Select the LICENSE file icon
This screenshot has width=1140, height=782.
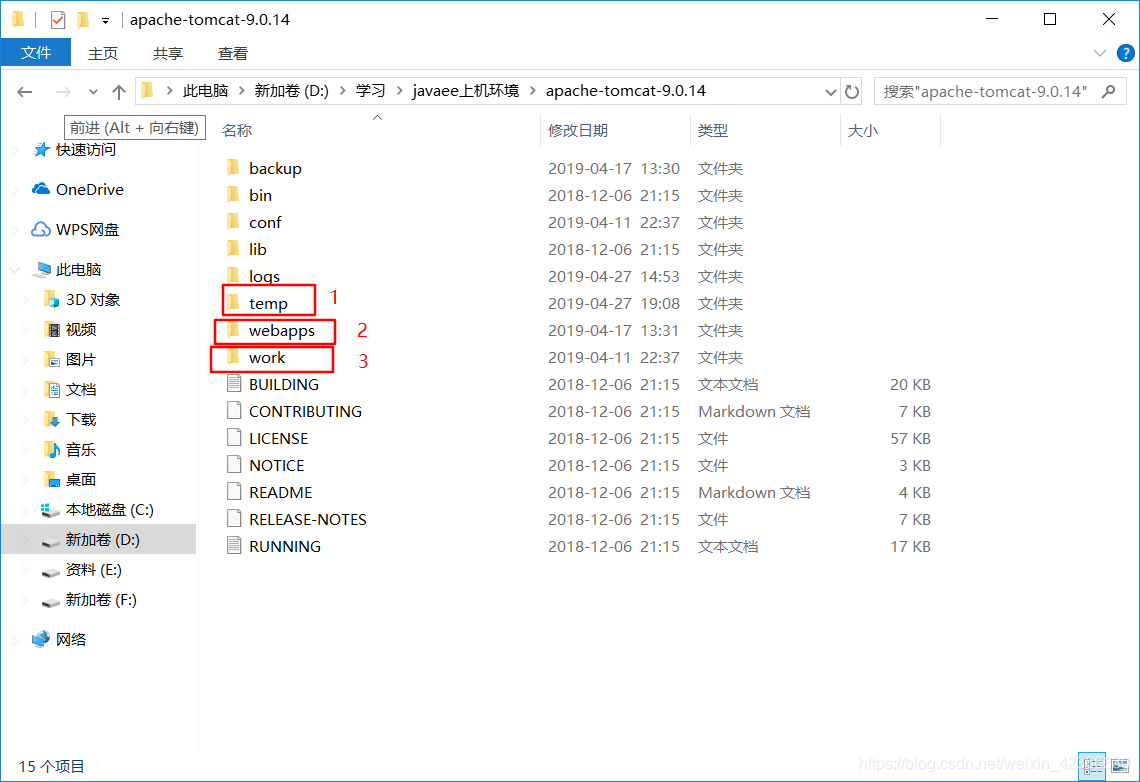pos(233,438)
